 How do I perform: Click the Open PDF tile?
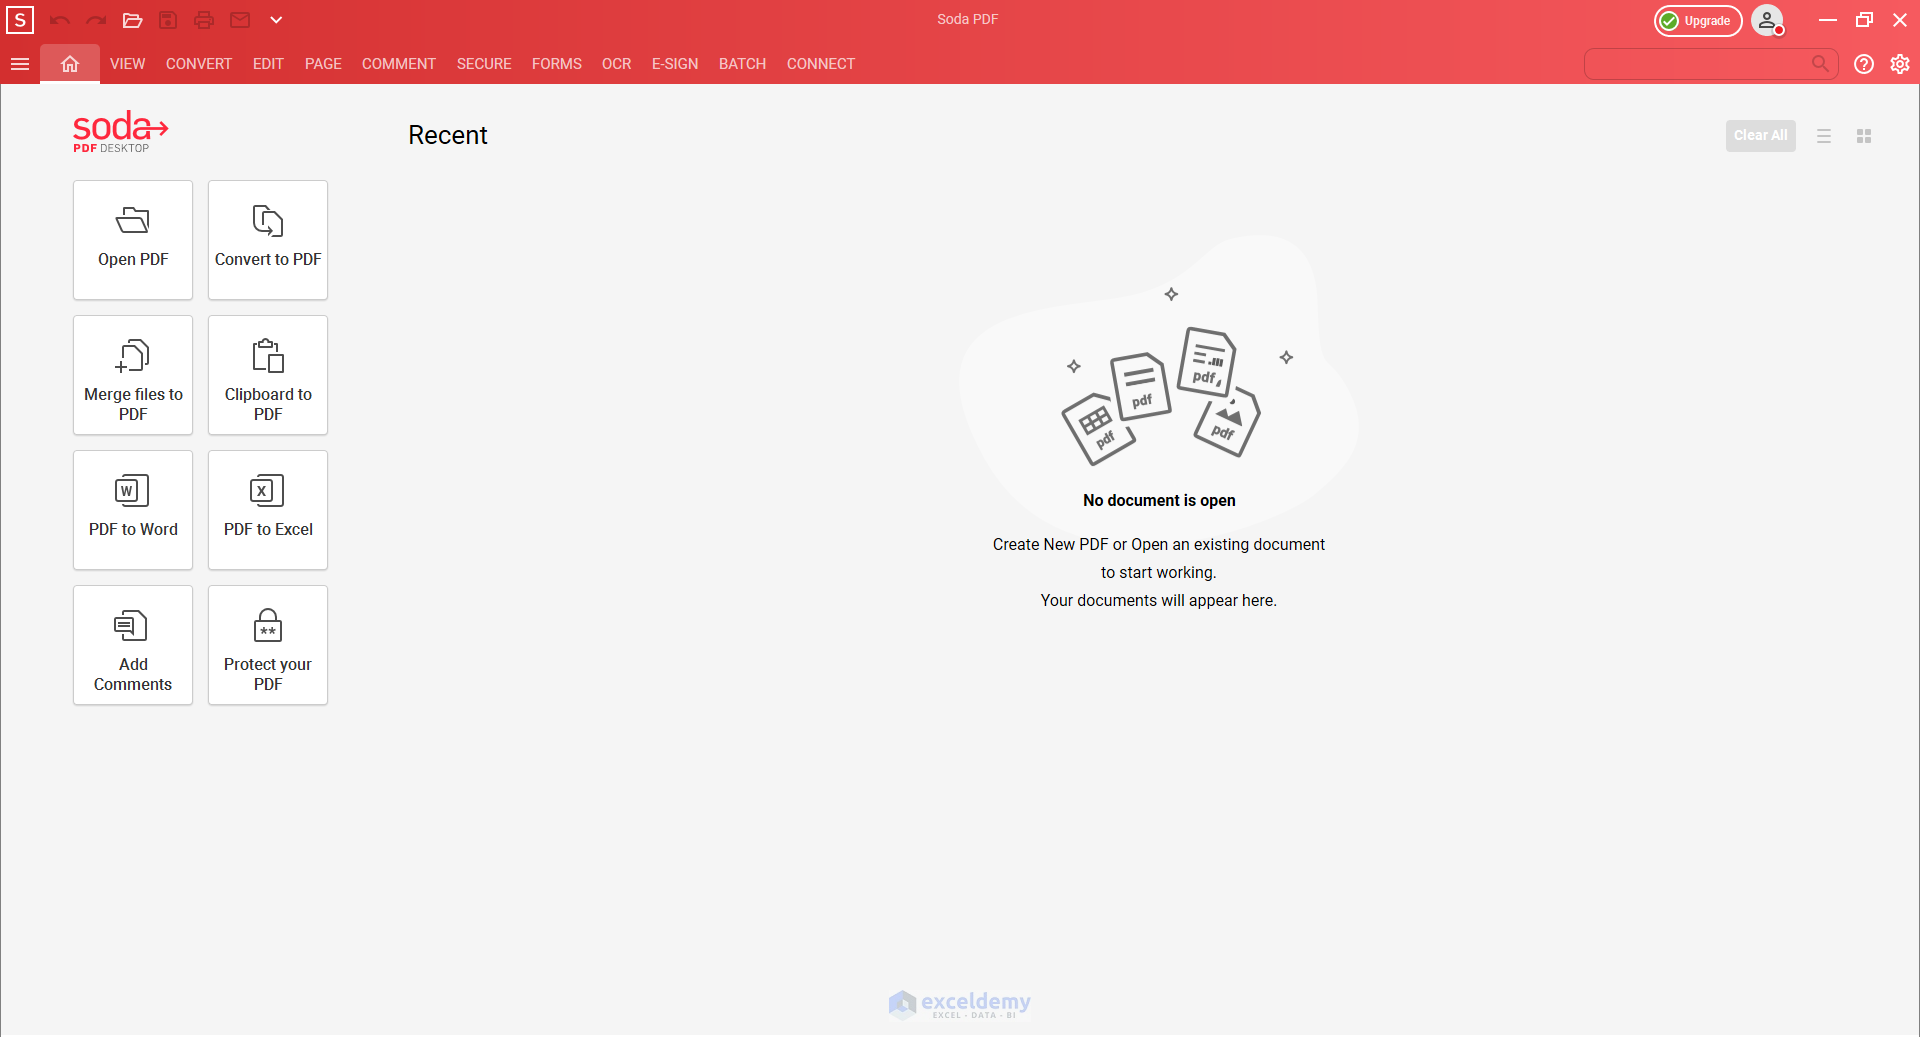coord(133,240)
